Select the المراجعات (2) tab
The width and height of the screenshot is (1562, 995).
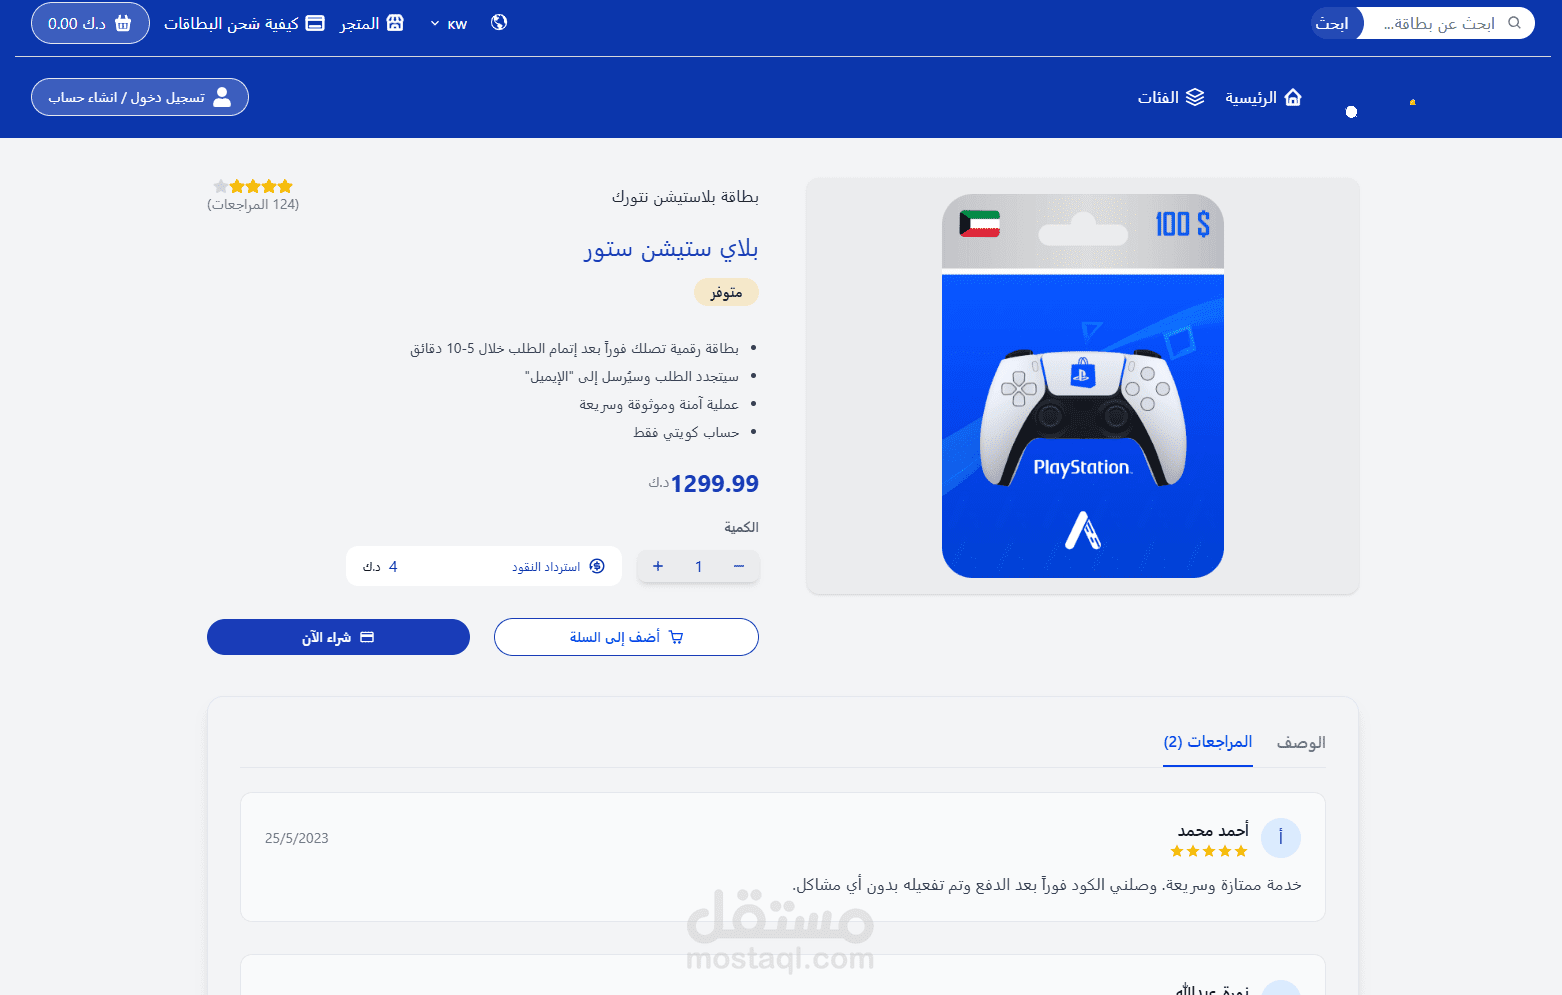(1208, 742)
